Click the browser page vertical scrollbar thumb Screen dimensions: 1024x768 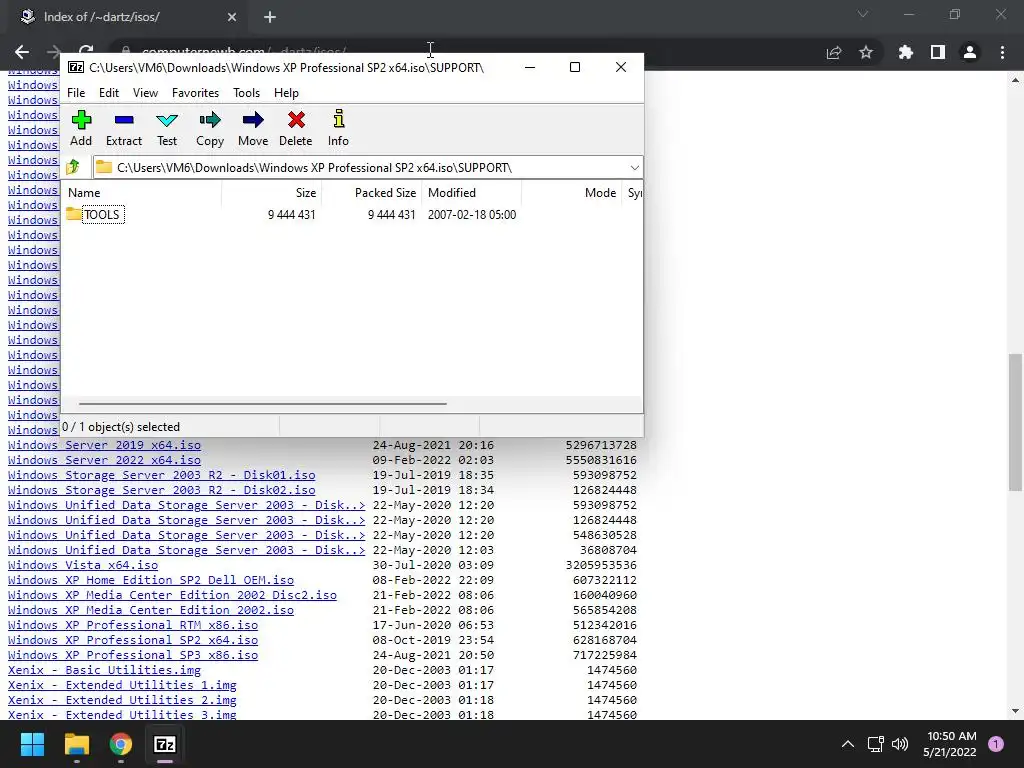pyautogui.click(x=1015, y=422)
